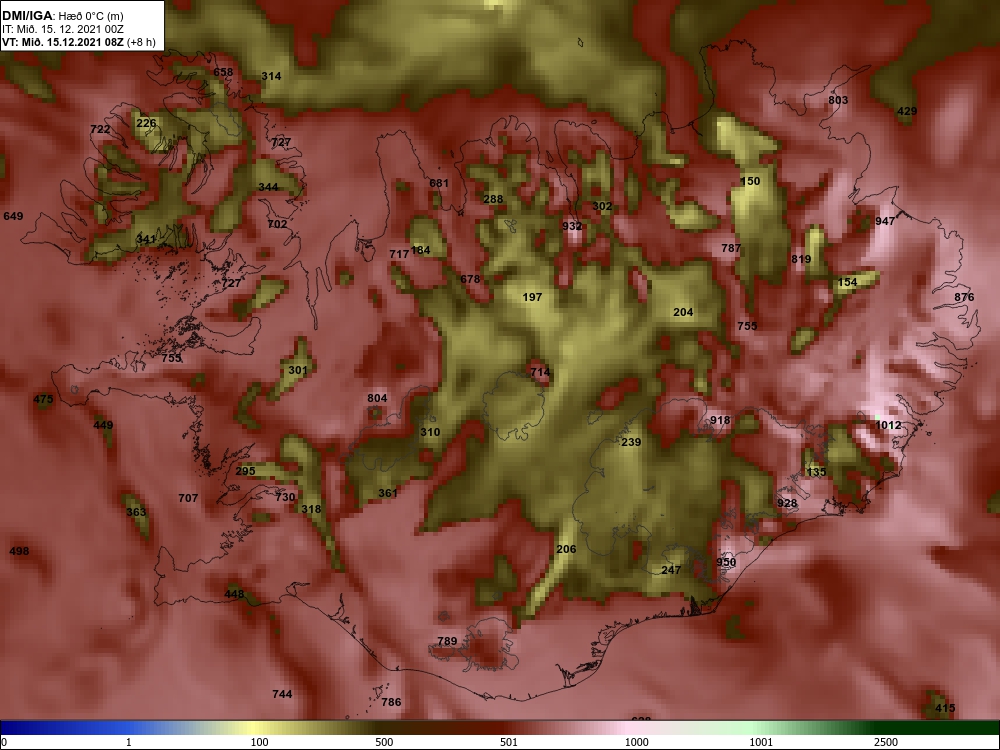Click the 'VT: Mið. 15.12.2021 08Z (+8 h)' line
1000x750 pixels.
78,43
